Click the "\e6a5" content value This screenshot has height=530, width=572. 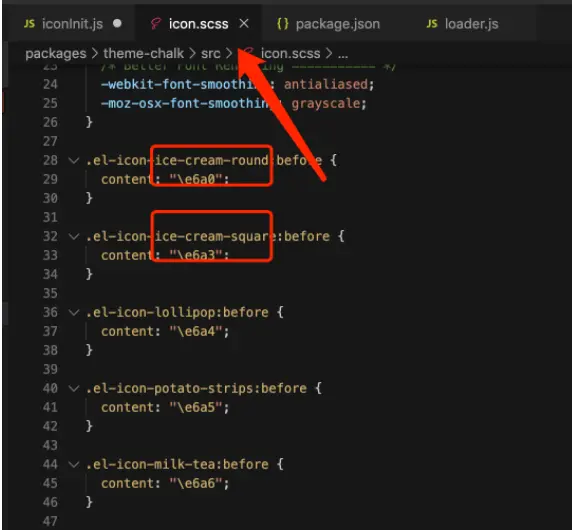point(196,407)
